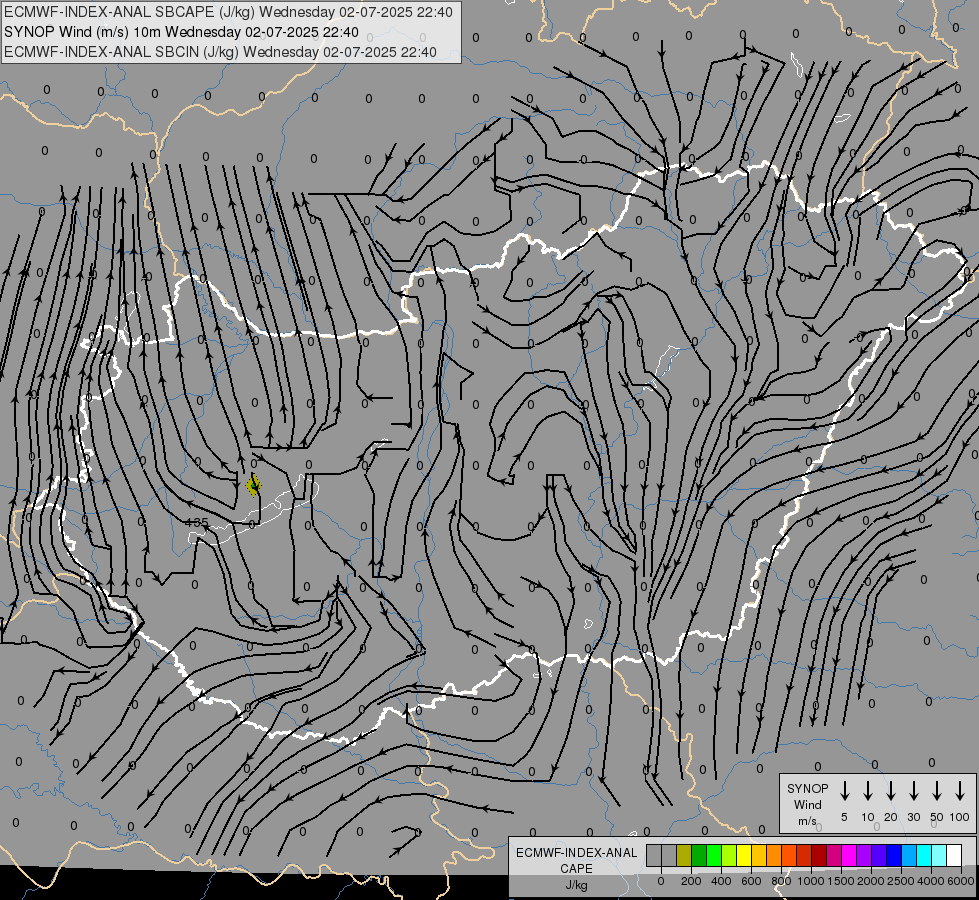
Task: Click the 4000 tick label on CAPE scale
Action: click(x=931, y=881)
